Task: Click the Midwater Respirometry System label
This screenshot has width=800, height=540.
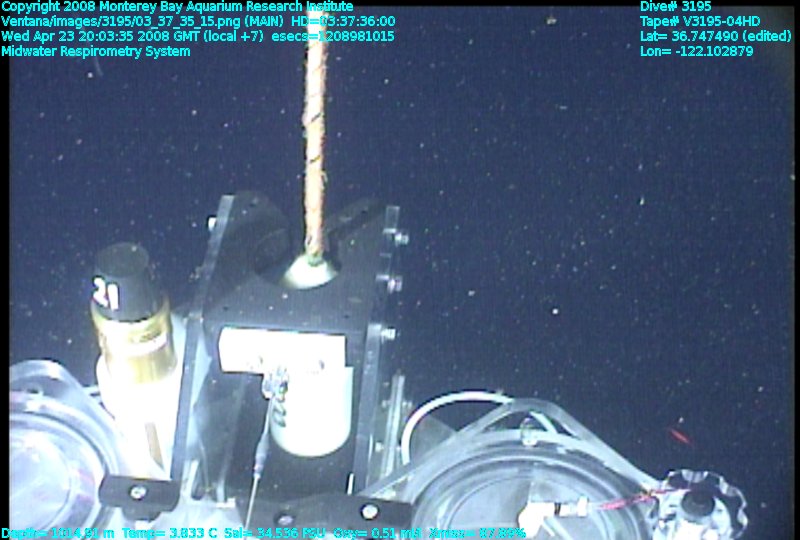Action: 96,52
